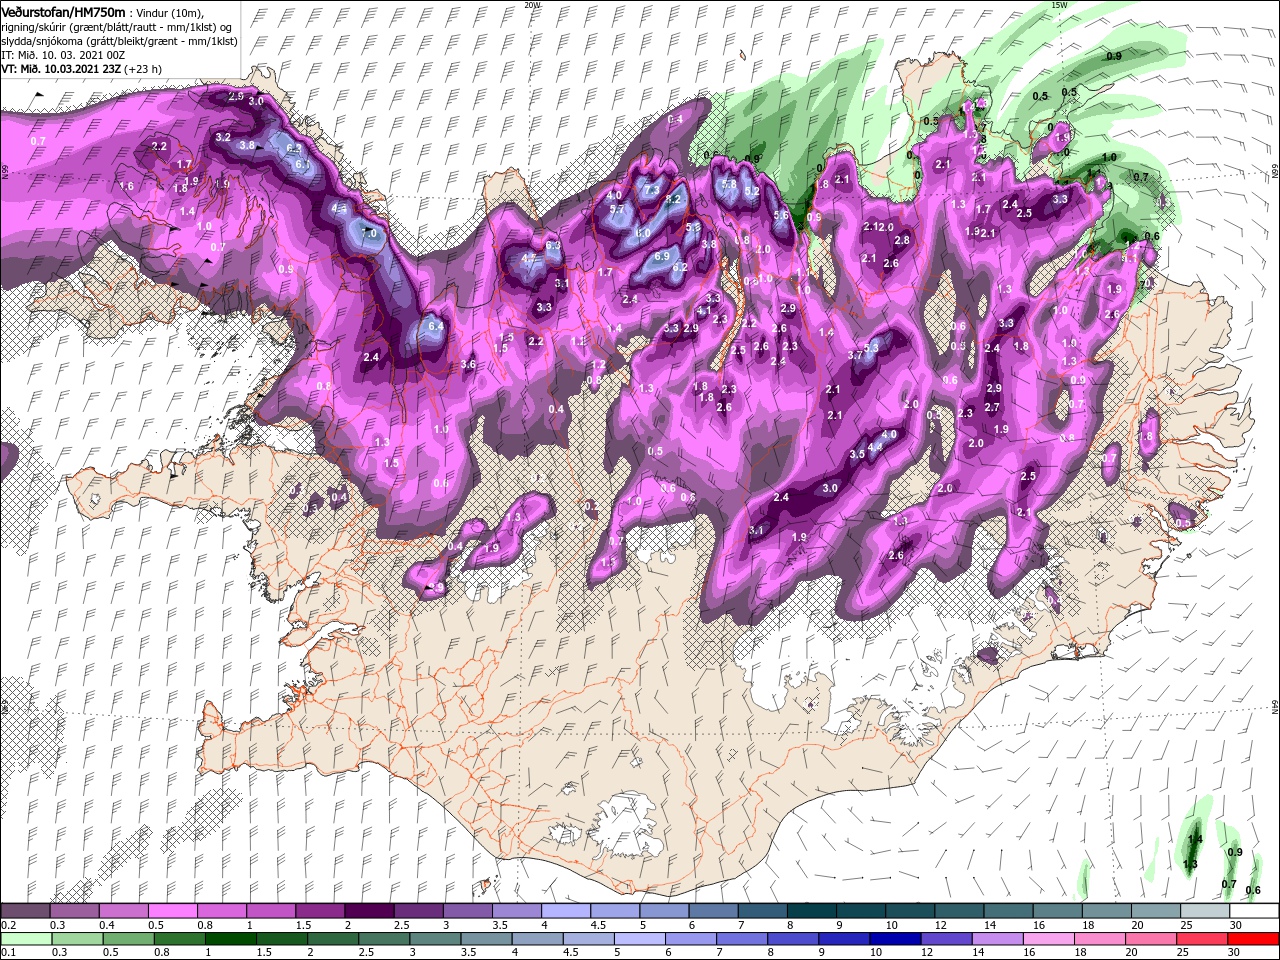This screenshot has height=960, width=1280.
Task: Select upper legend swatch between 25 and 30
Action: 1206,911
